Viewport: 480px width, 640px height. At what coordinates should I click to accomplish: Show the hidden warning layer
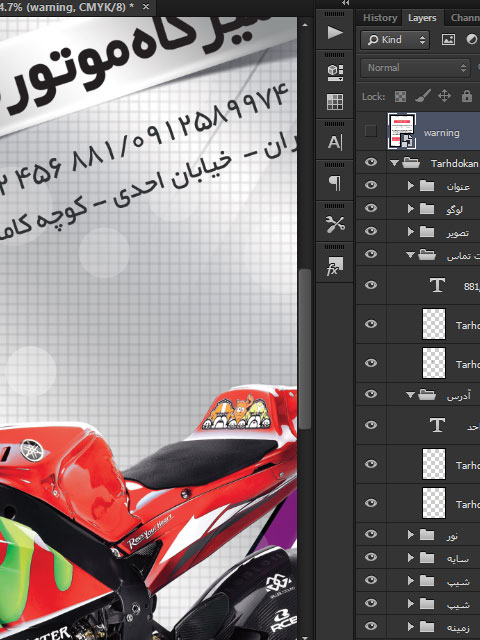[x=371, y=131]
